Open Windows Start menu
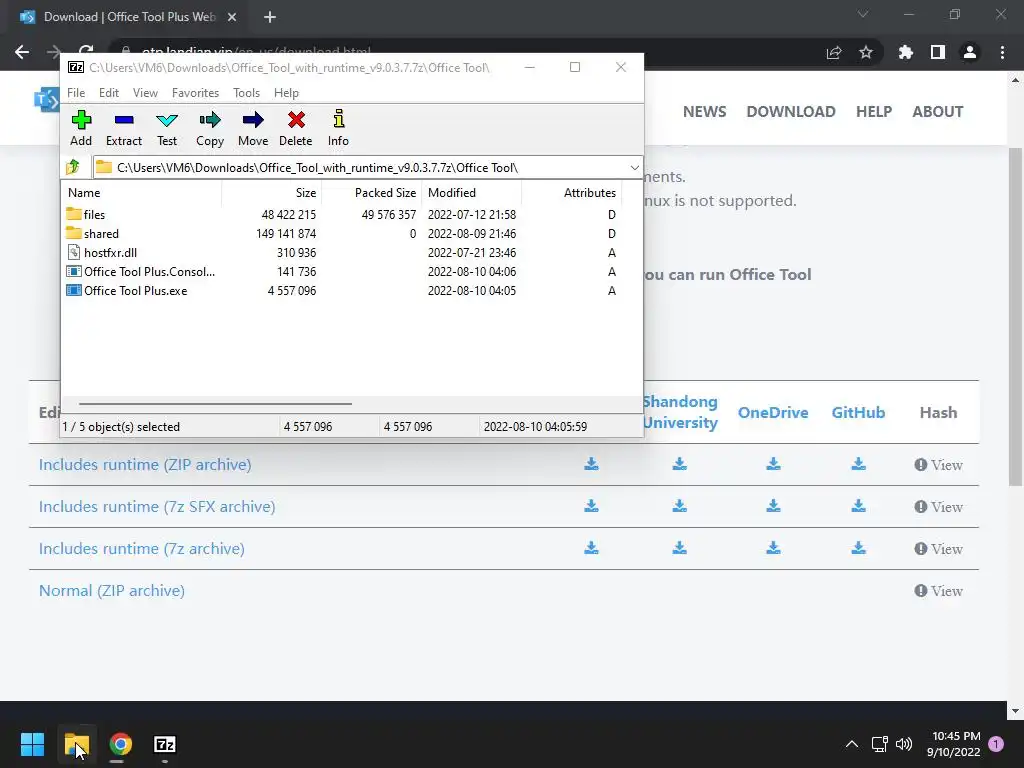Viewport: 1024px width, 768px height. click(x=32, y=744)
